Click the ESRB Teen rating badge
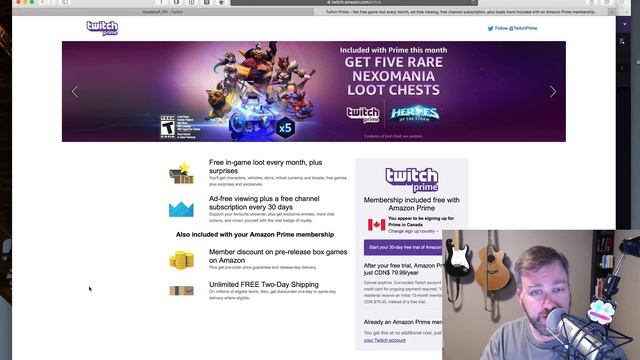The image size is (640, 360). click(167, 127)
